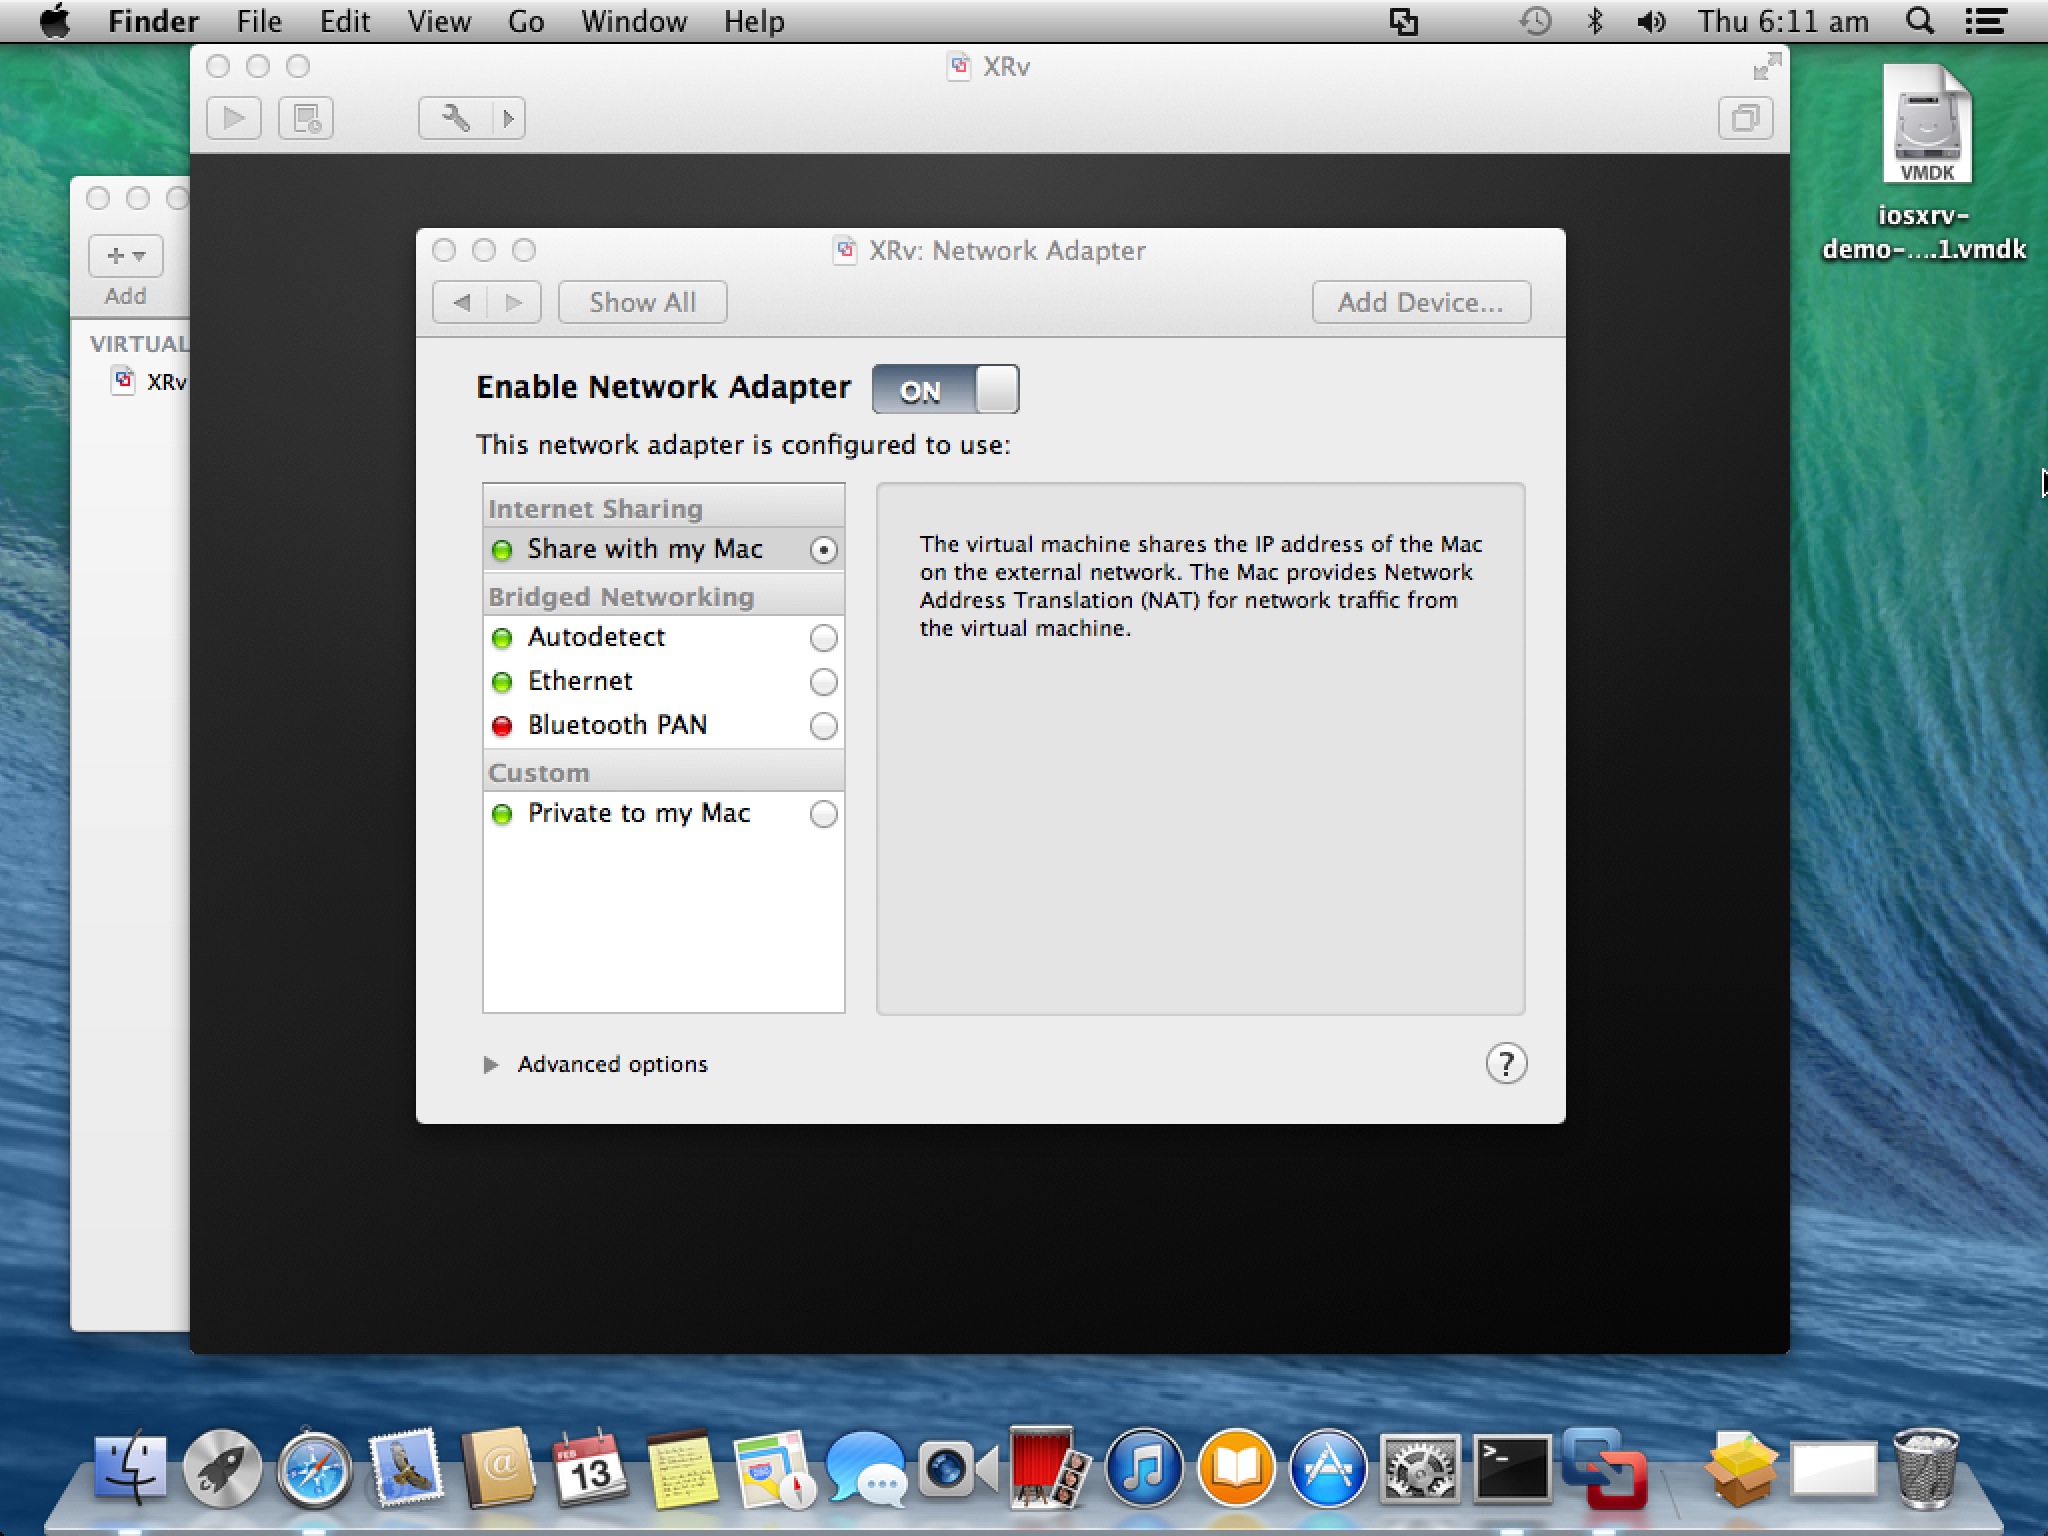Enter full screen for XRv window
2048x1536 pixels.
click(1767, 67)
